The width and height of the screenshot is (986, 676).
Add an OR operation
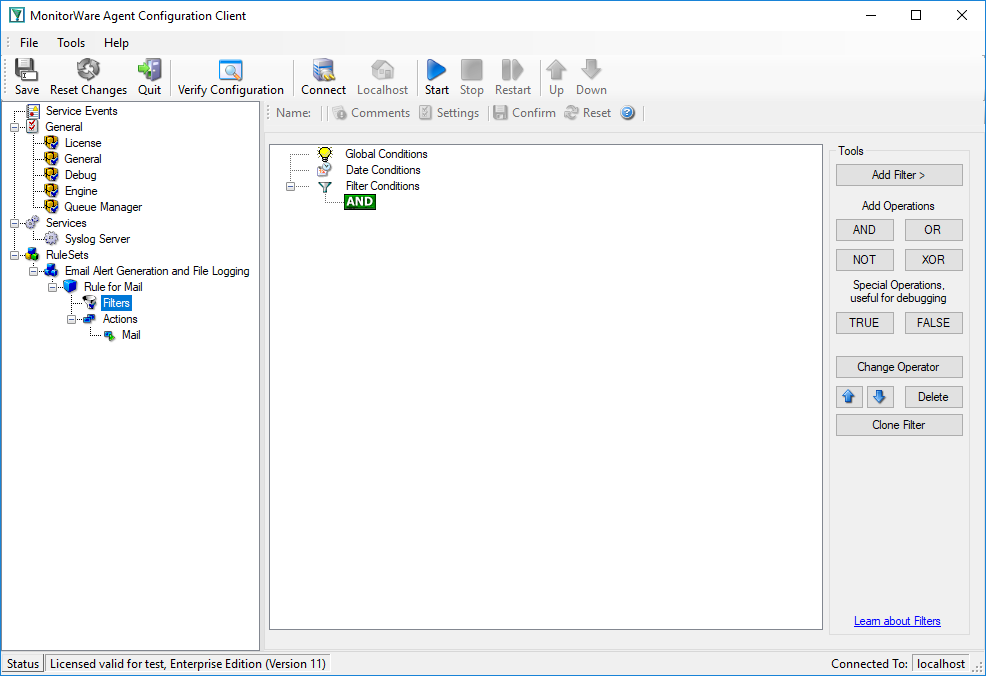coord(933,230)
